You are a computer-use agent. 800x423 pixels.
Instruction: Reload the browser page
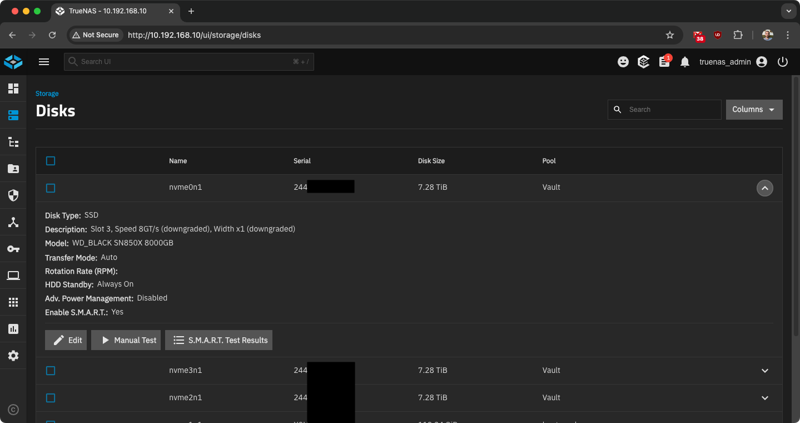click(x=52, y=35)
